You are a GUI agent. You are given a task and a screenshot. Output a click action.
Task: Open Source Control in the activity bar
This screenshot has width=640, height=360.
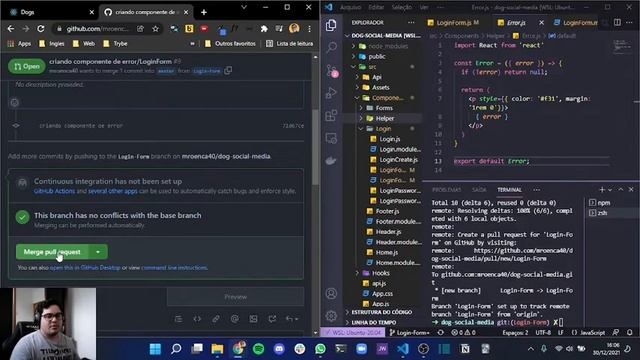tap(332, 71)
